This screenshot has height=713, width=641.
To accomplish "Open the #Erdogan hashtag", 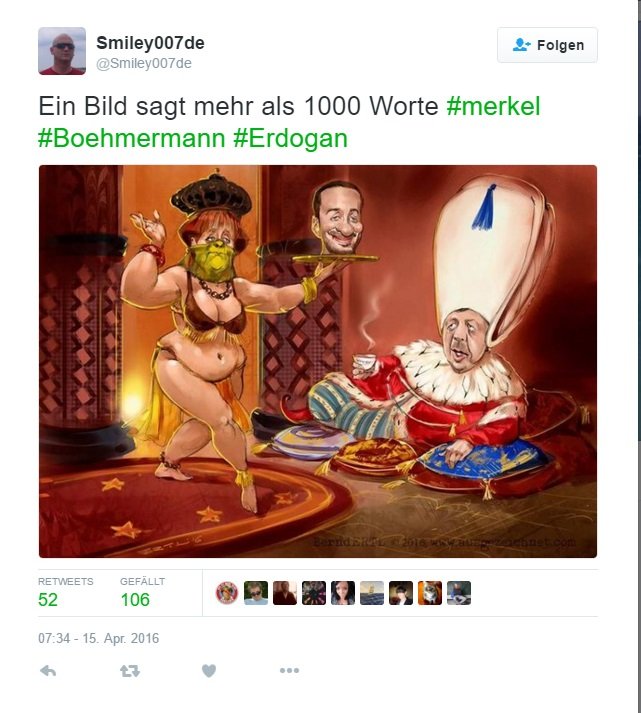I will 290,138.
